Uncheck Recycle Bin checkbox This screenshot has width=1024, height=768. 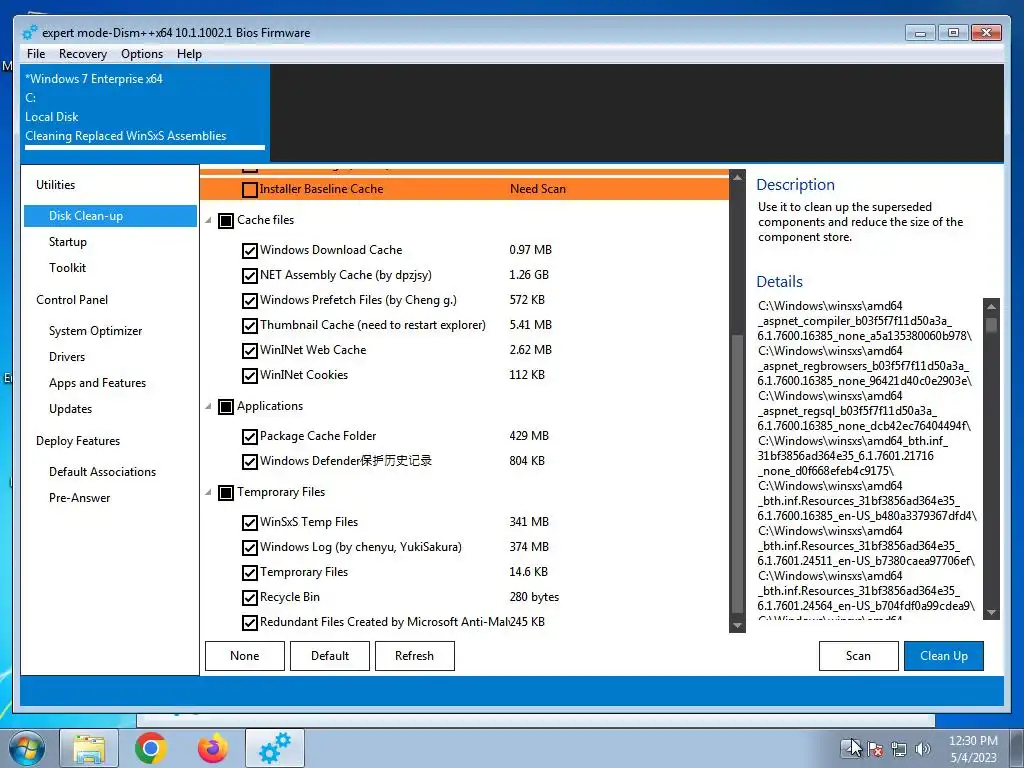pos(249,598)
